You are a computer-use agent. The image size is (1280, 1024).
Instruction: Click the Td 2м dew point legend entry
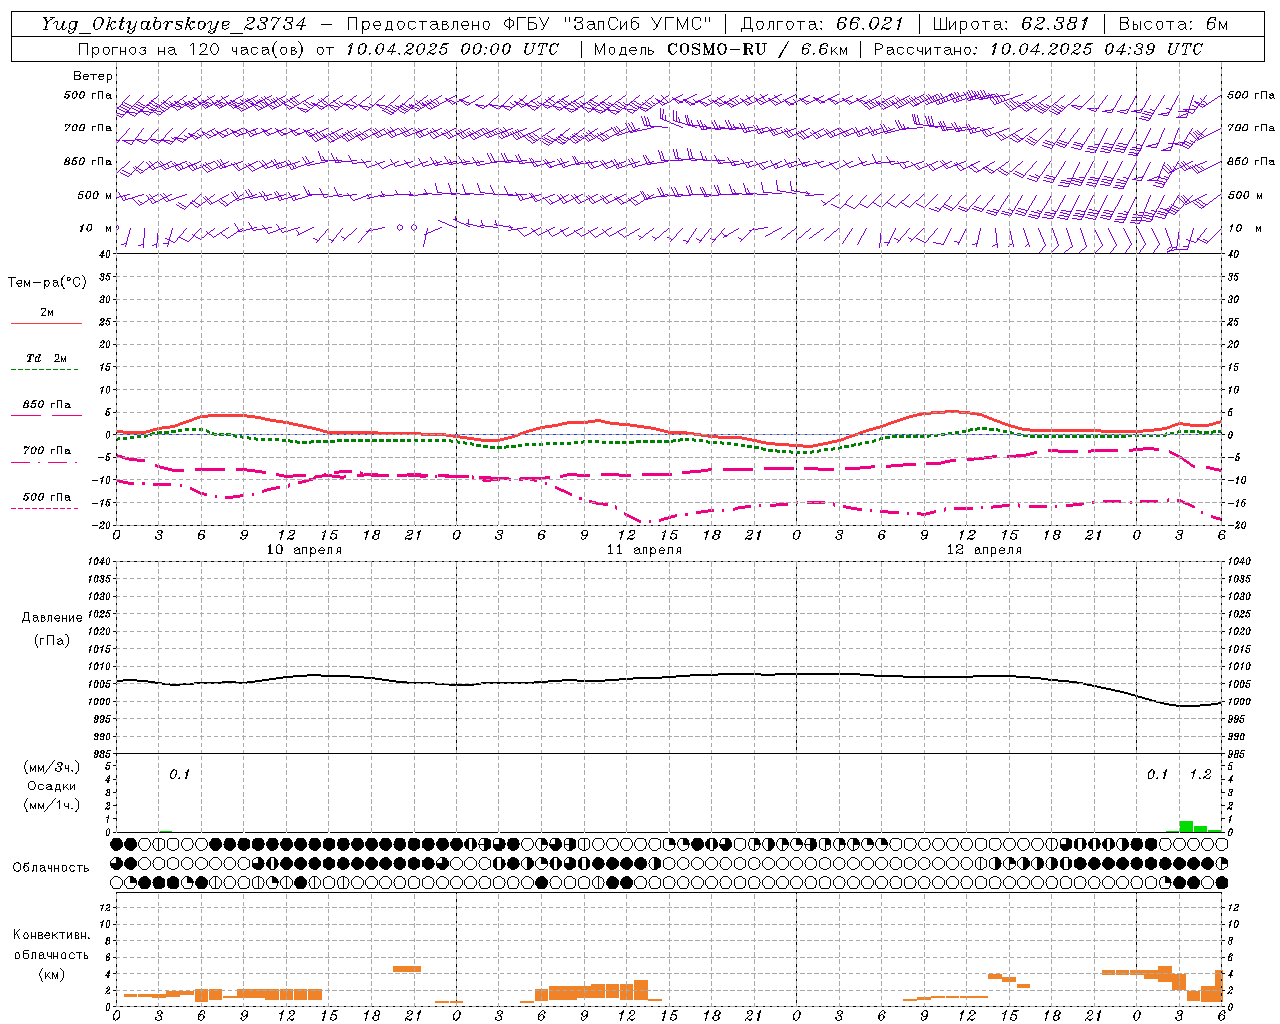pyautogui.click(x=46, y=358)
